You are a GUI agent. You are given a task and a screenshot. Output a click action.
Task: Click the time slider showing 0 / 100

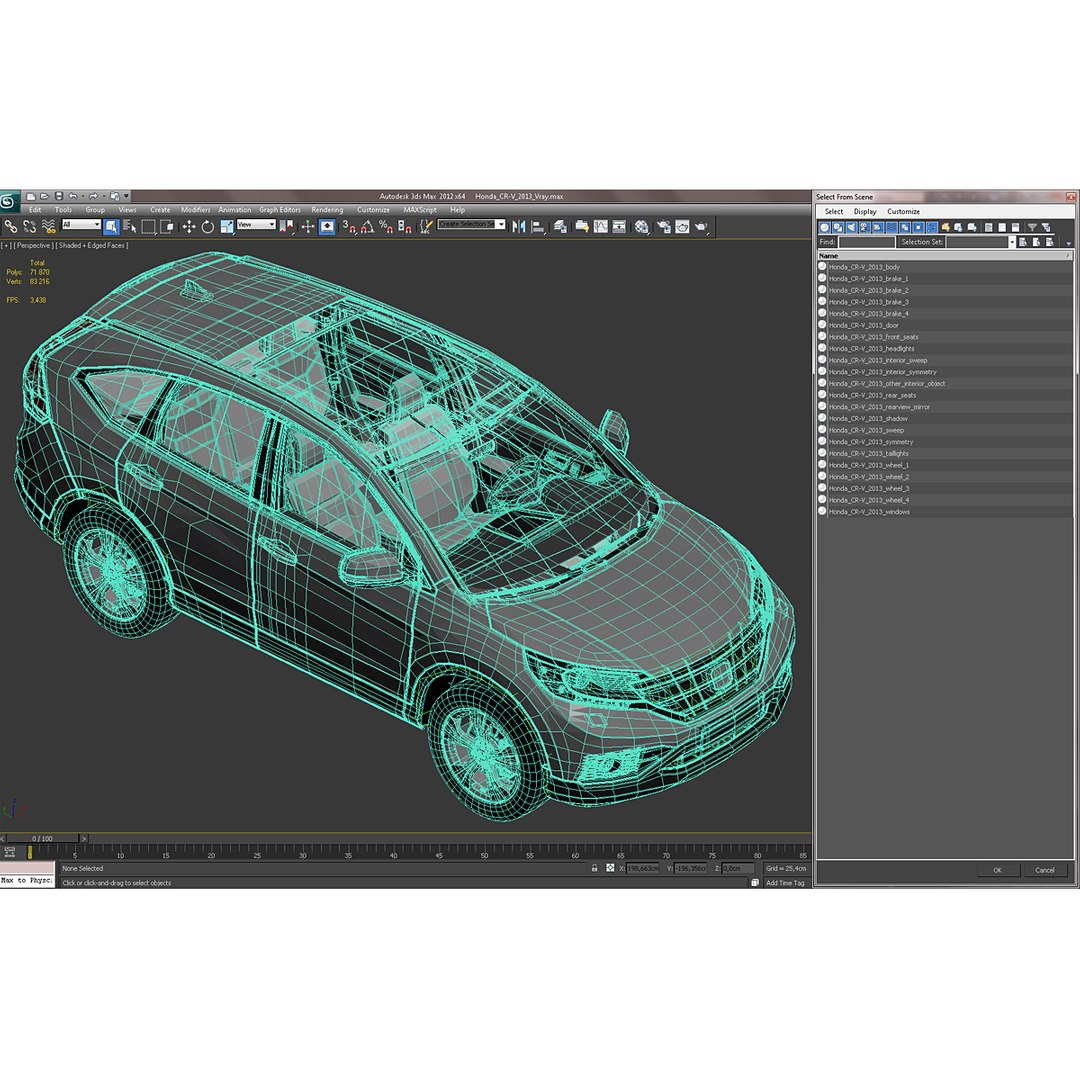point(42,839)
